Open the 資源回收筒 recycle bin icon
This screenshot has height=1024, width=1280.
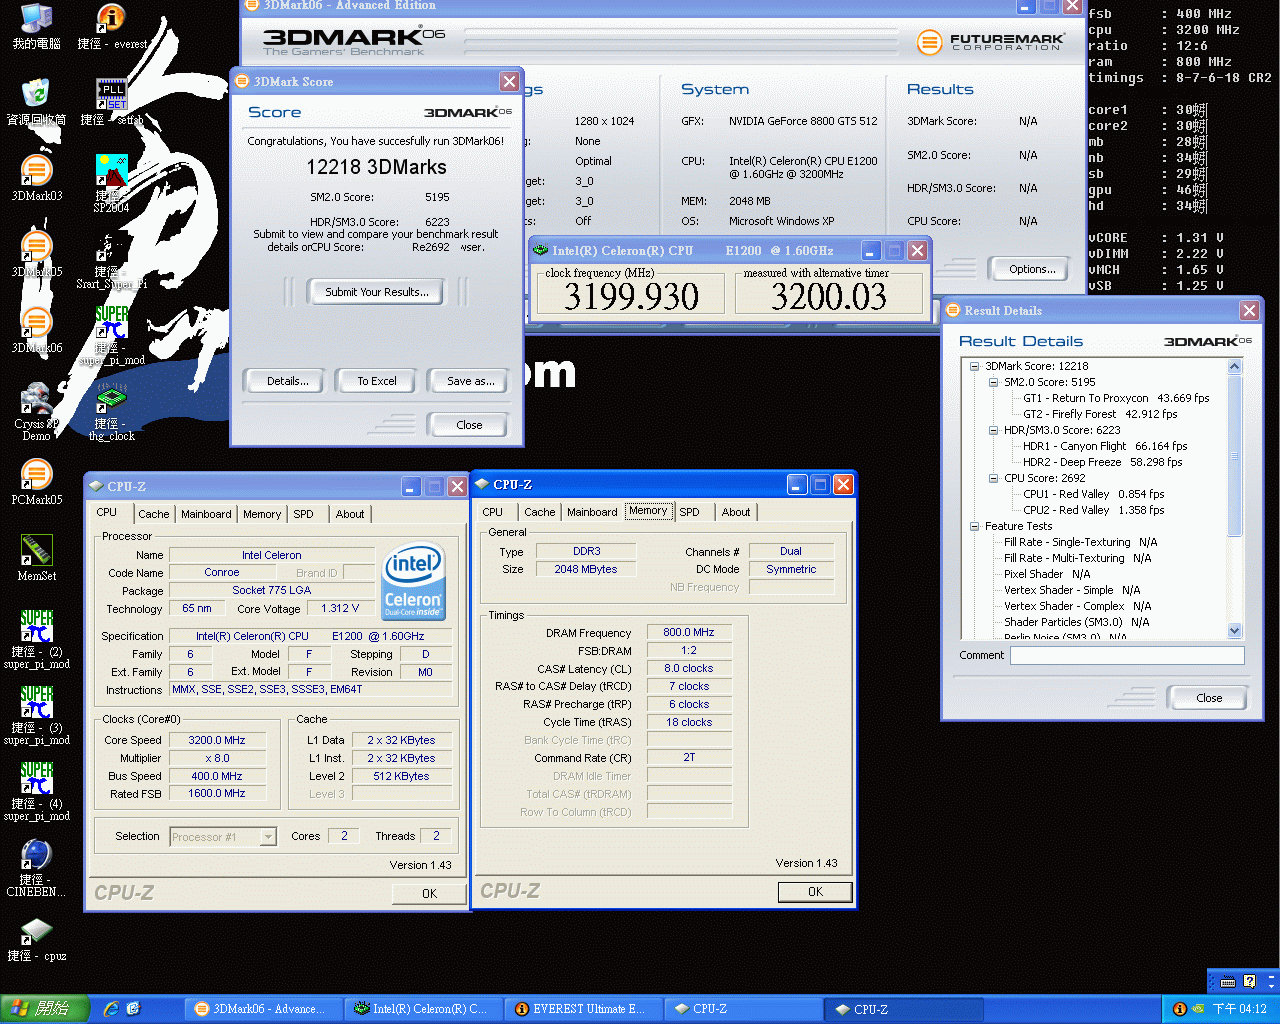[36, 102]
